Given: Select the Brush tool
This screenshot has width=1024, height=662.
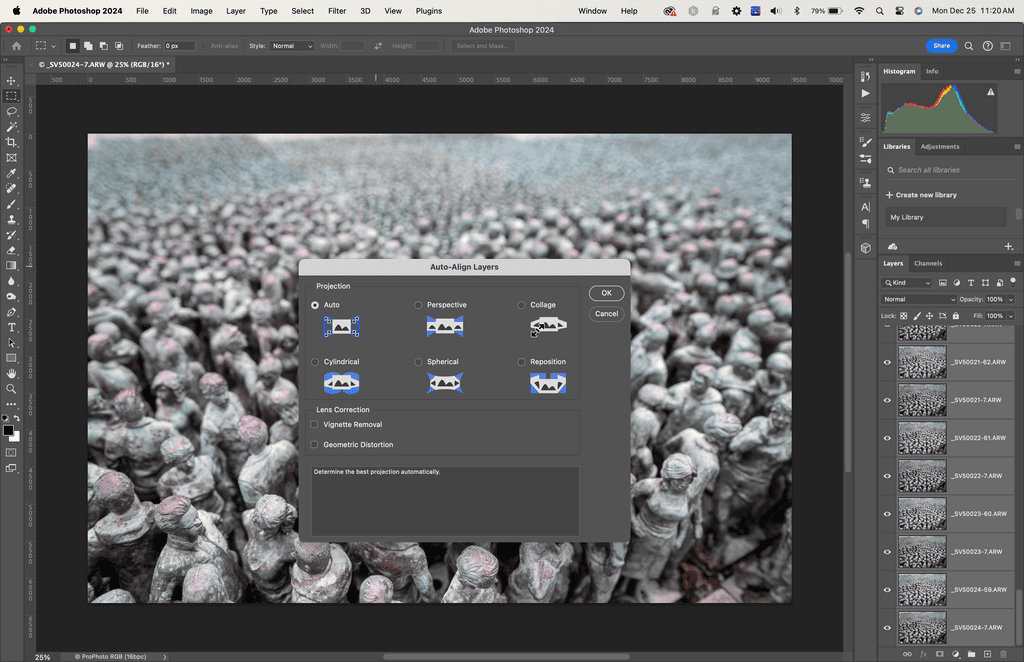Looking at the screenshot, I should point(11,204).
